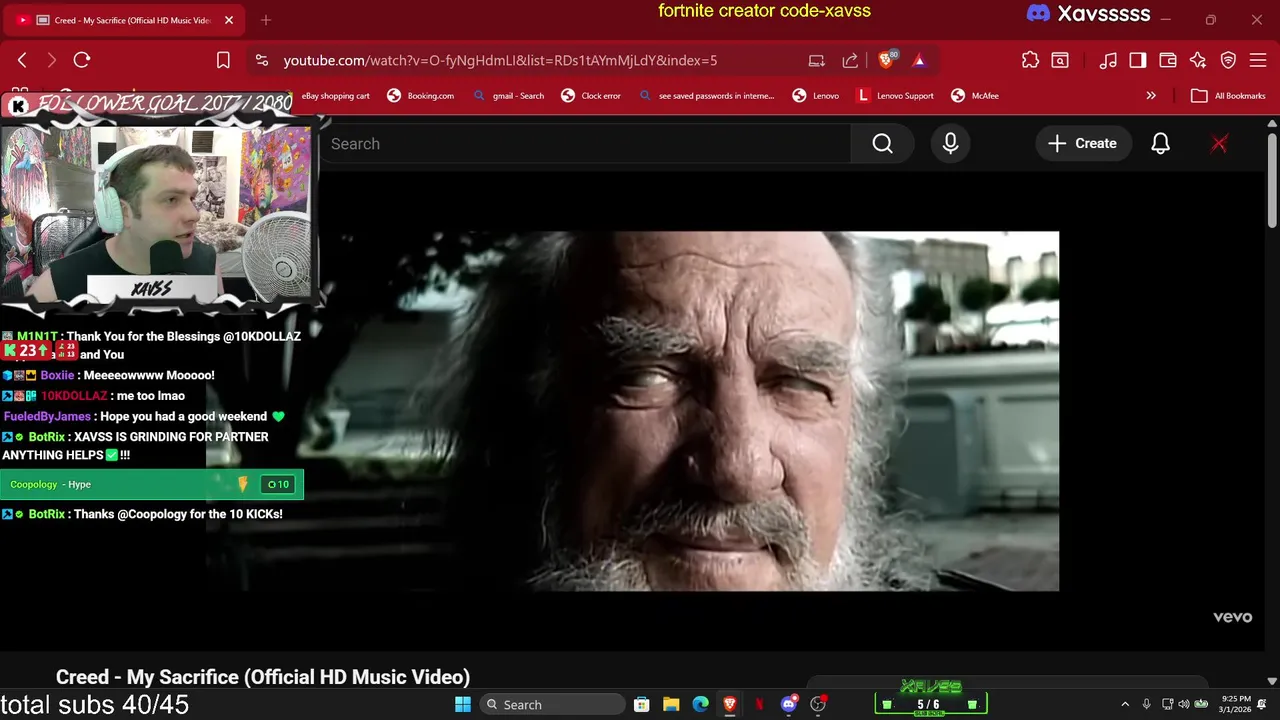Open the McAfee bookmark
The image size is (1280, 720).
tap(975, 96)
